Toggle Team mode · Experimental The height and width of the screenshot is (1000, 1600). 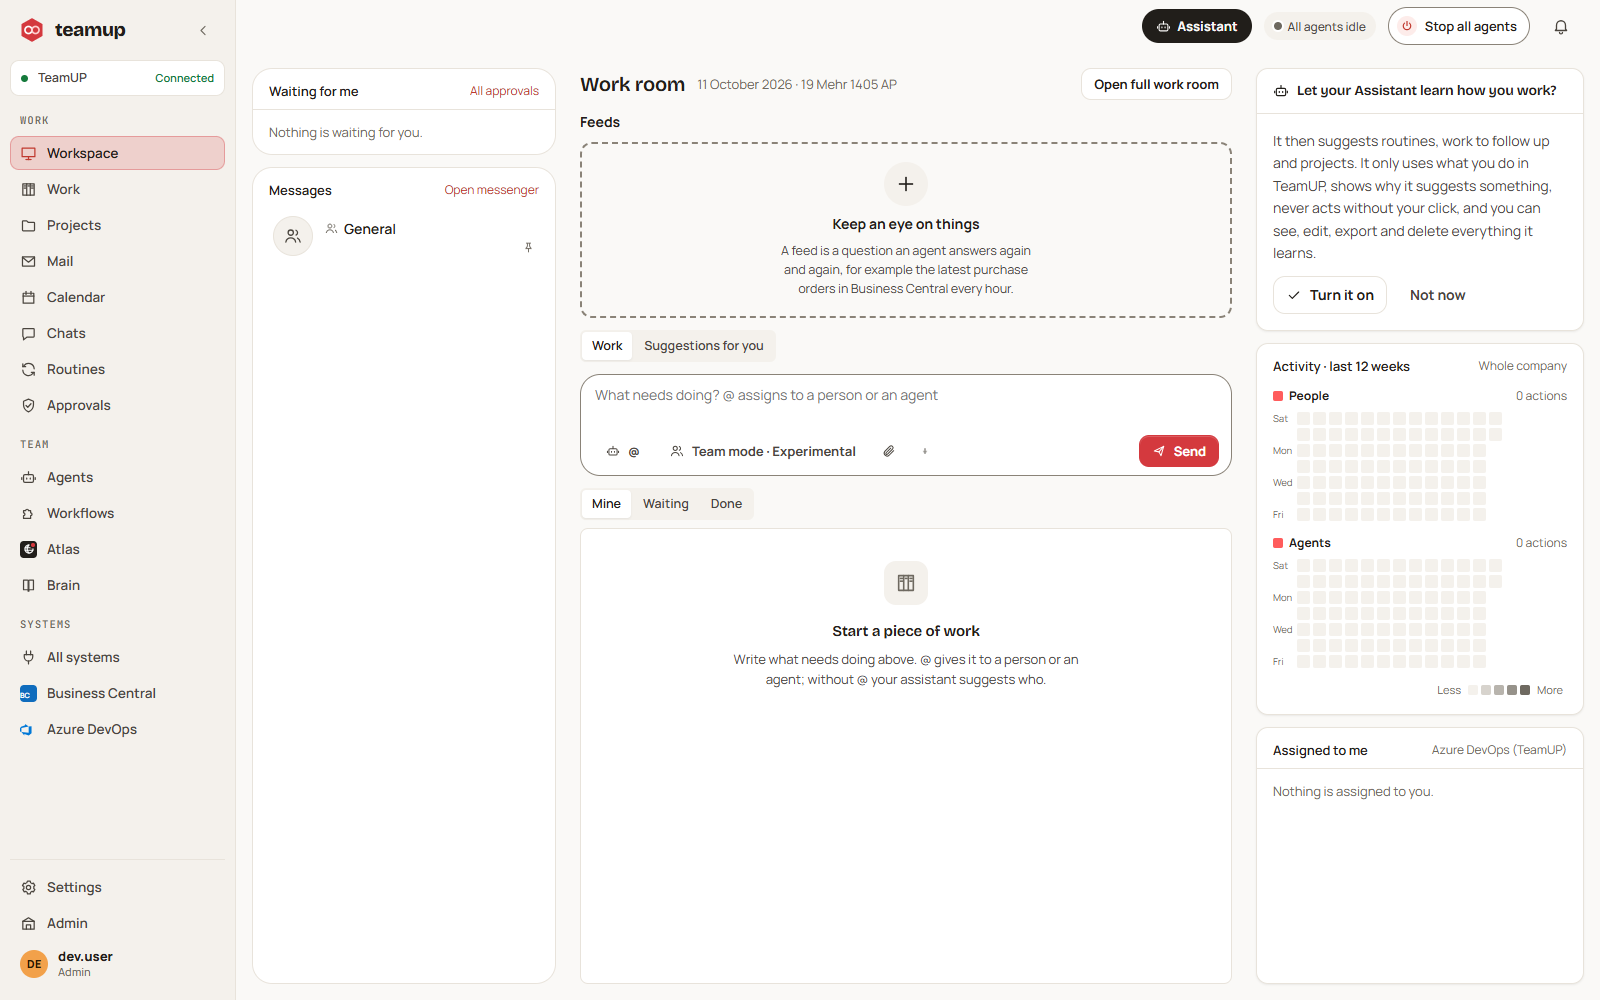click(x=763, y=451)
